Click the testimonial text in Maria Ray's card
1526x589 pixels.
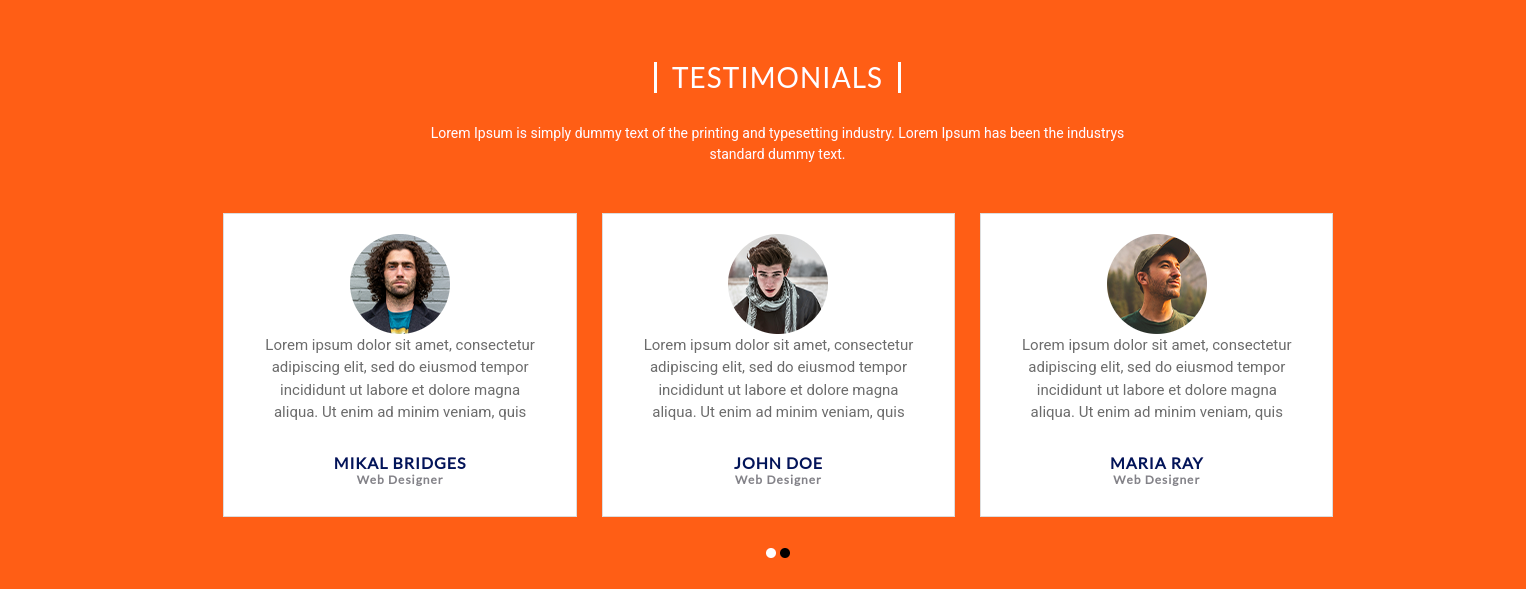[x=1157, y=378]
